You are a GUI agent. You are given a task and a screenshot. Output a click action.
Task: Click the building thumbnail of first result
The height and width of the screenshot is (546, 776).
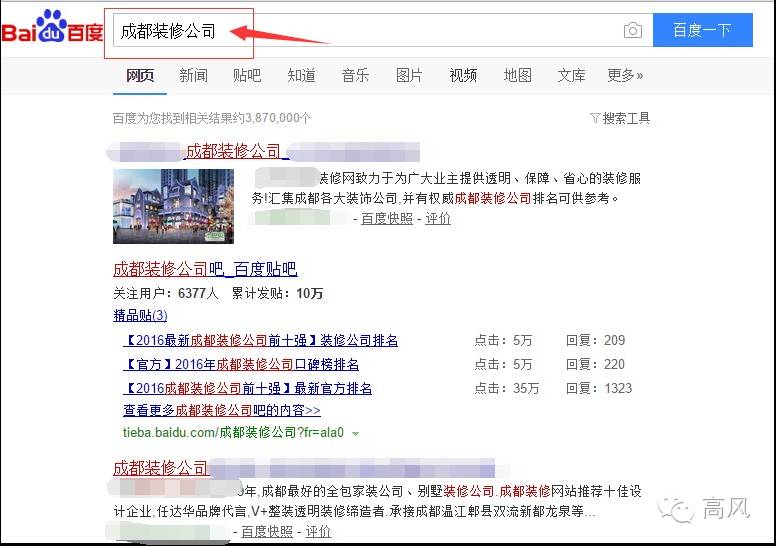(x=173, y=206)
